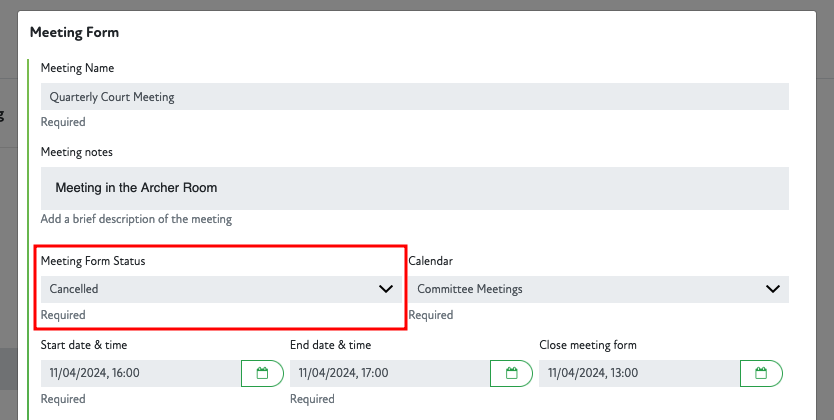This screenshot has height=420, width=834.
Task: Click the Meeting Name text field
Action: click(x=414, y=97)
